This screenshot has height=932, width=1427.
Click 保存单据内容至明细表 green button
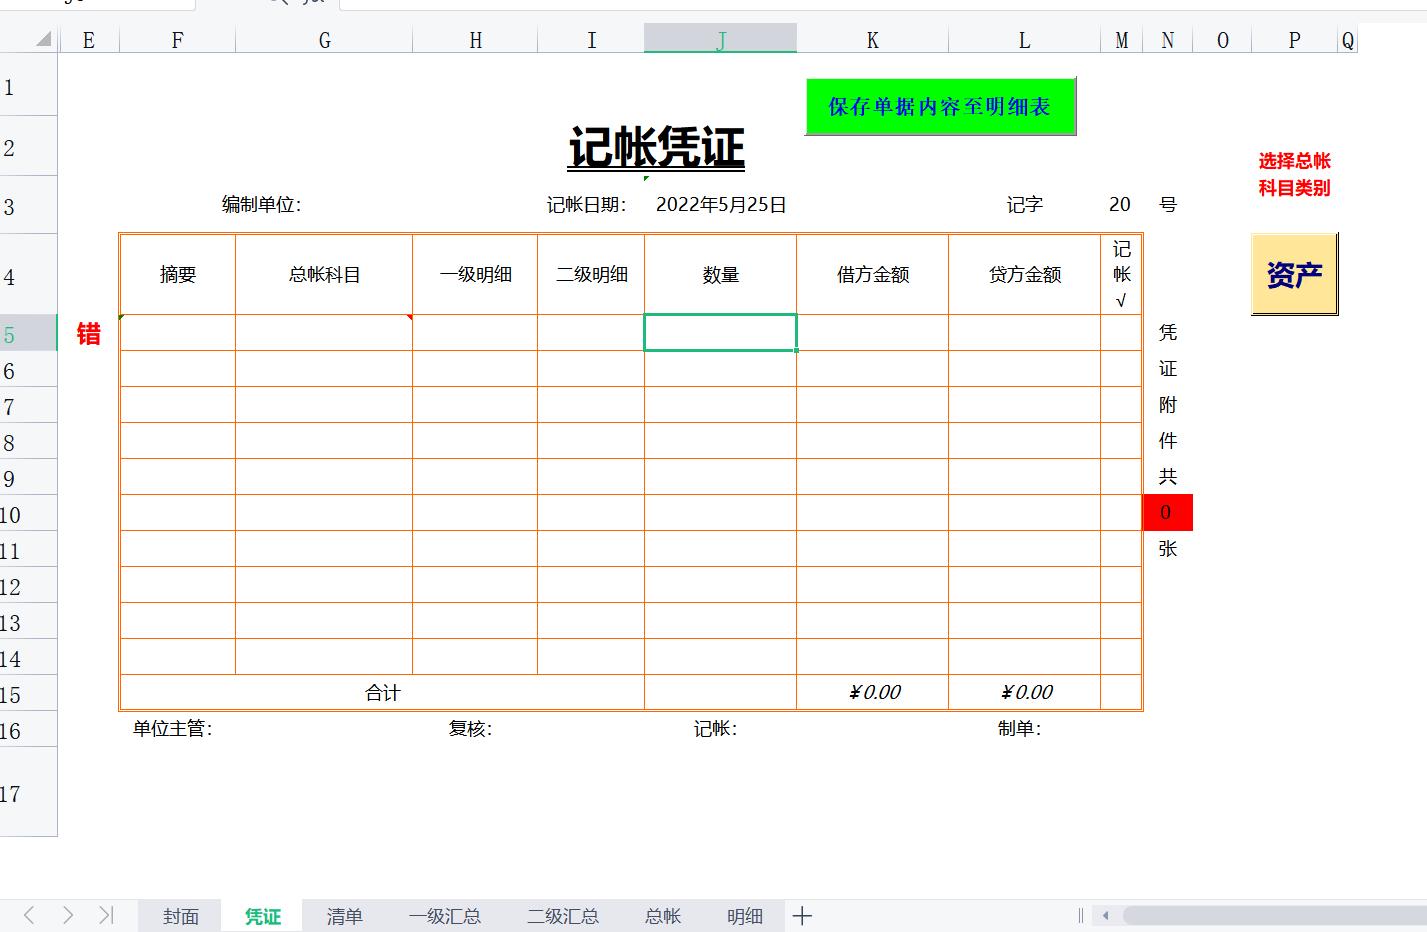pos(940,106)
